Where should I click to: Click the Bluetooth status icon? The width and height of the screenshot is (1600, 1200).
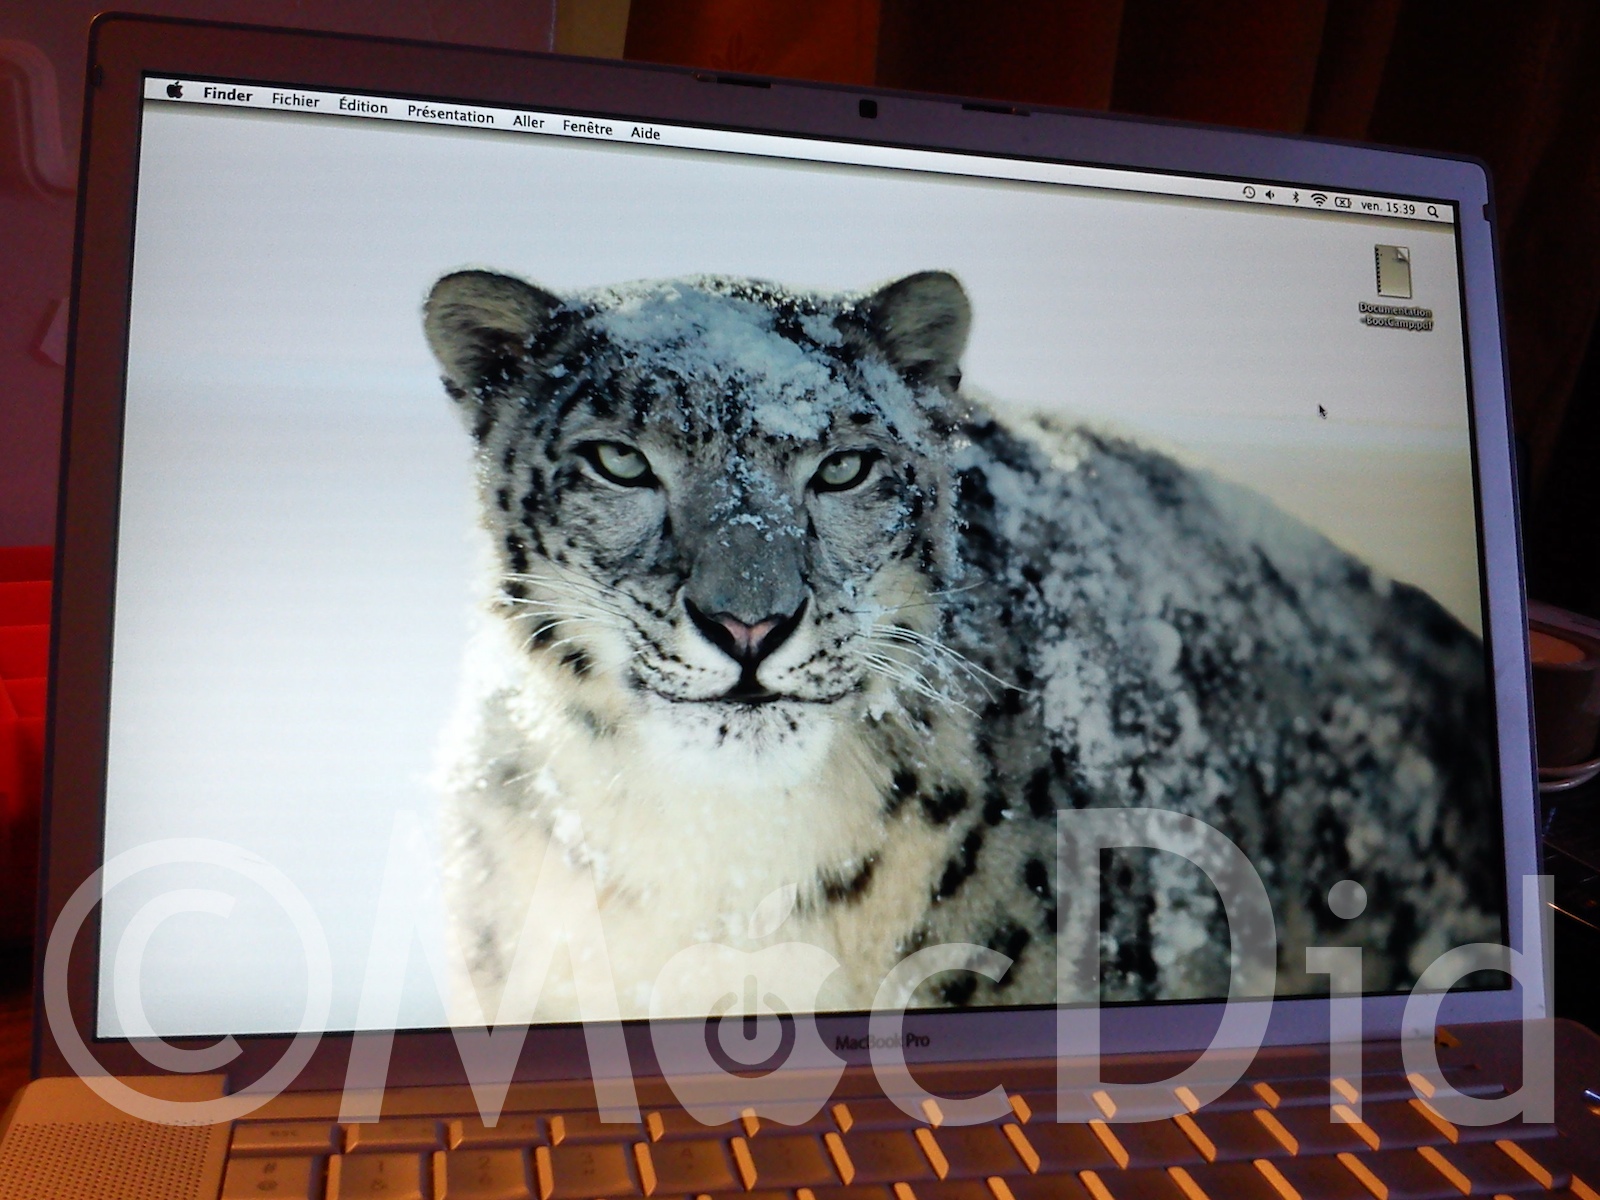(x=1296, y=197)
